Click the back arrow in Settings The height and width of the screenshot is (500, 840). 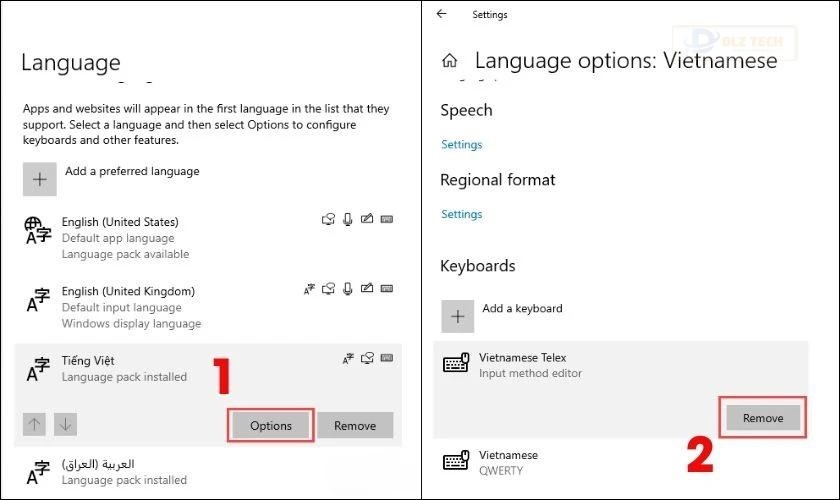tap(442, 15)
